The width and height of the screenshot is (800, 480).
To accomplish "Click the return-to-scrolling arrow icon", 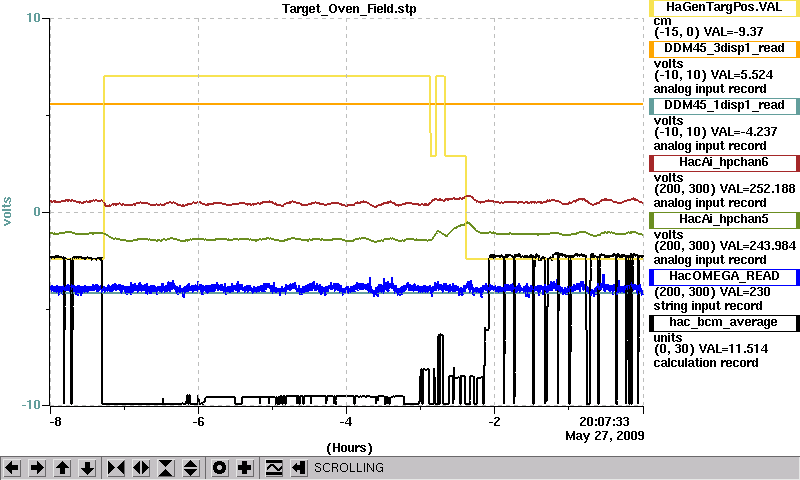I will pyautogui.click(x=299, y=467).
